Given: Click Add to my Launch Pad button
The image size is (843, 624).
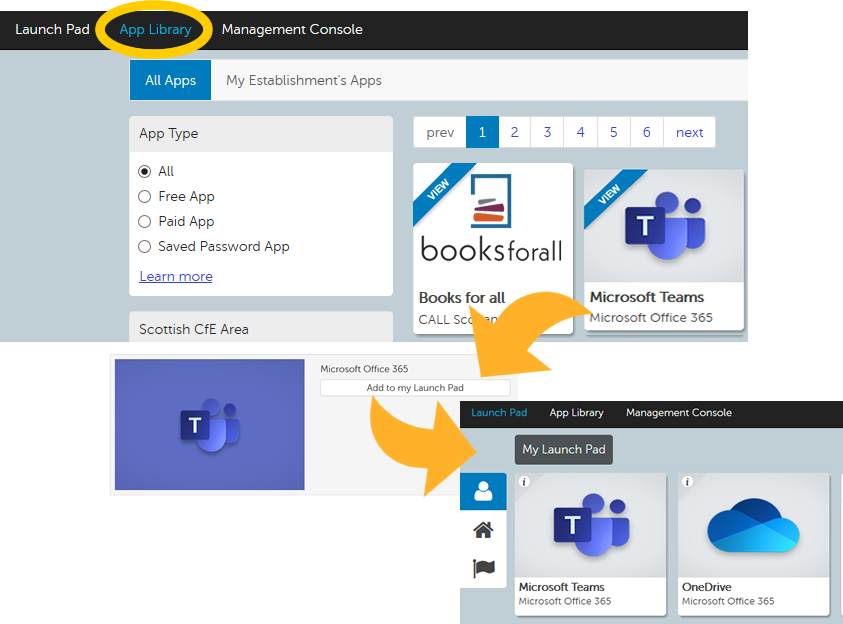Looking at the screenshot, I should (415, 388).
